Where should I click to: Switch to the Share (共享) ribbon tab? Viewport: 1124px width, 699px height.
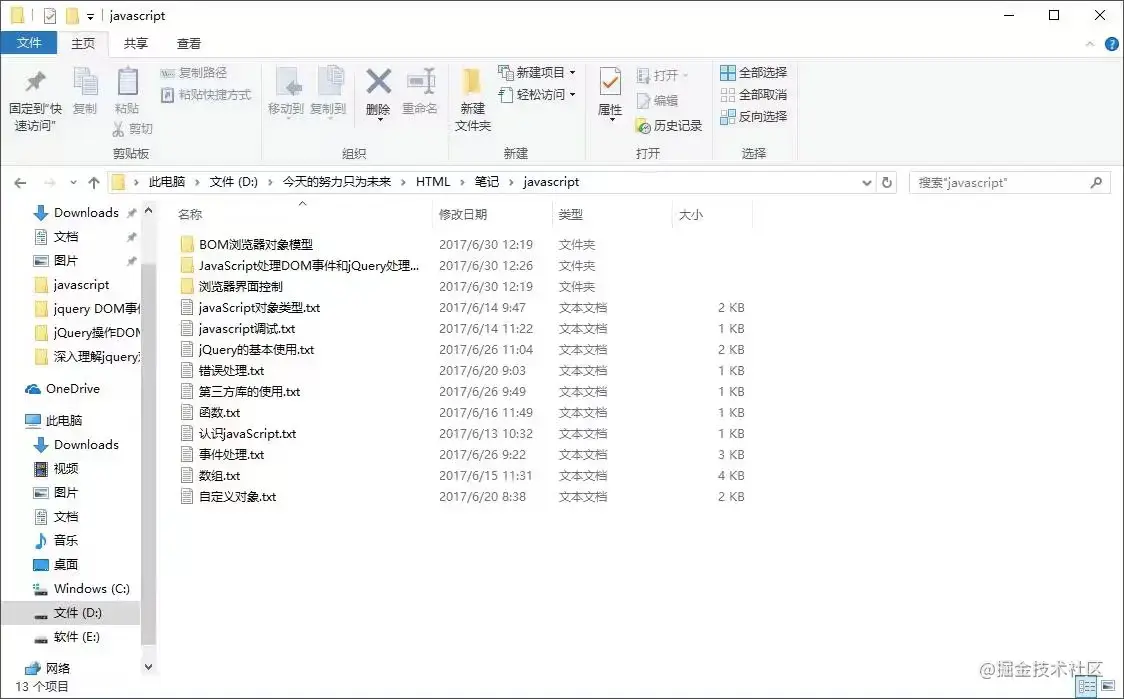(135, 44)
